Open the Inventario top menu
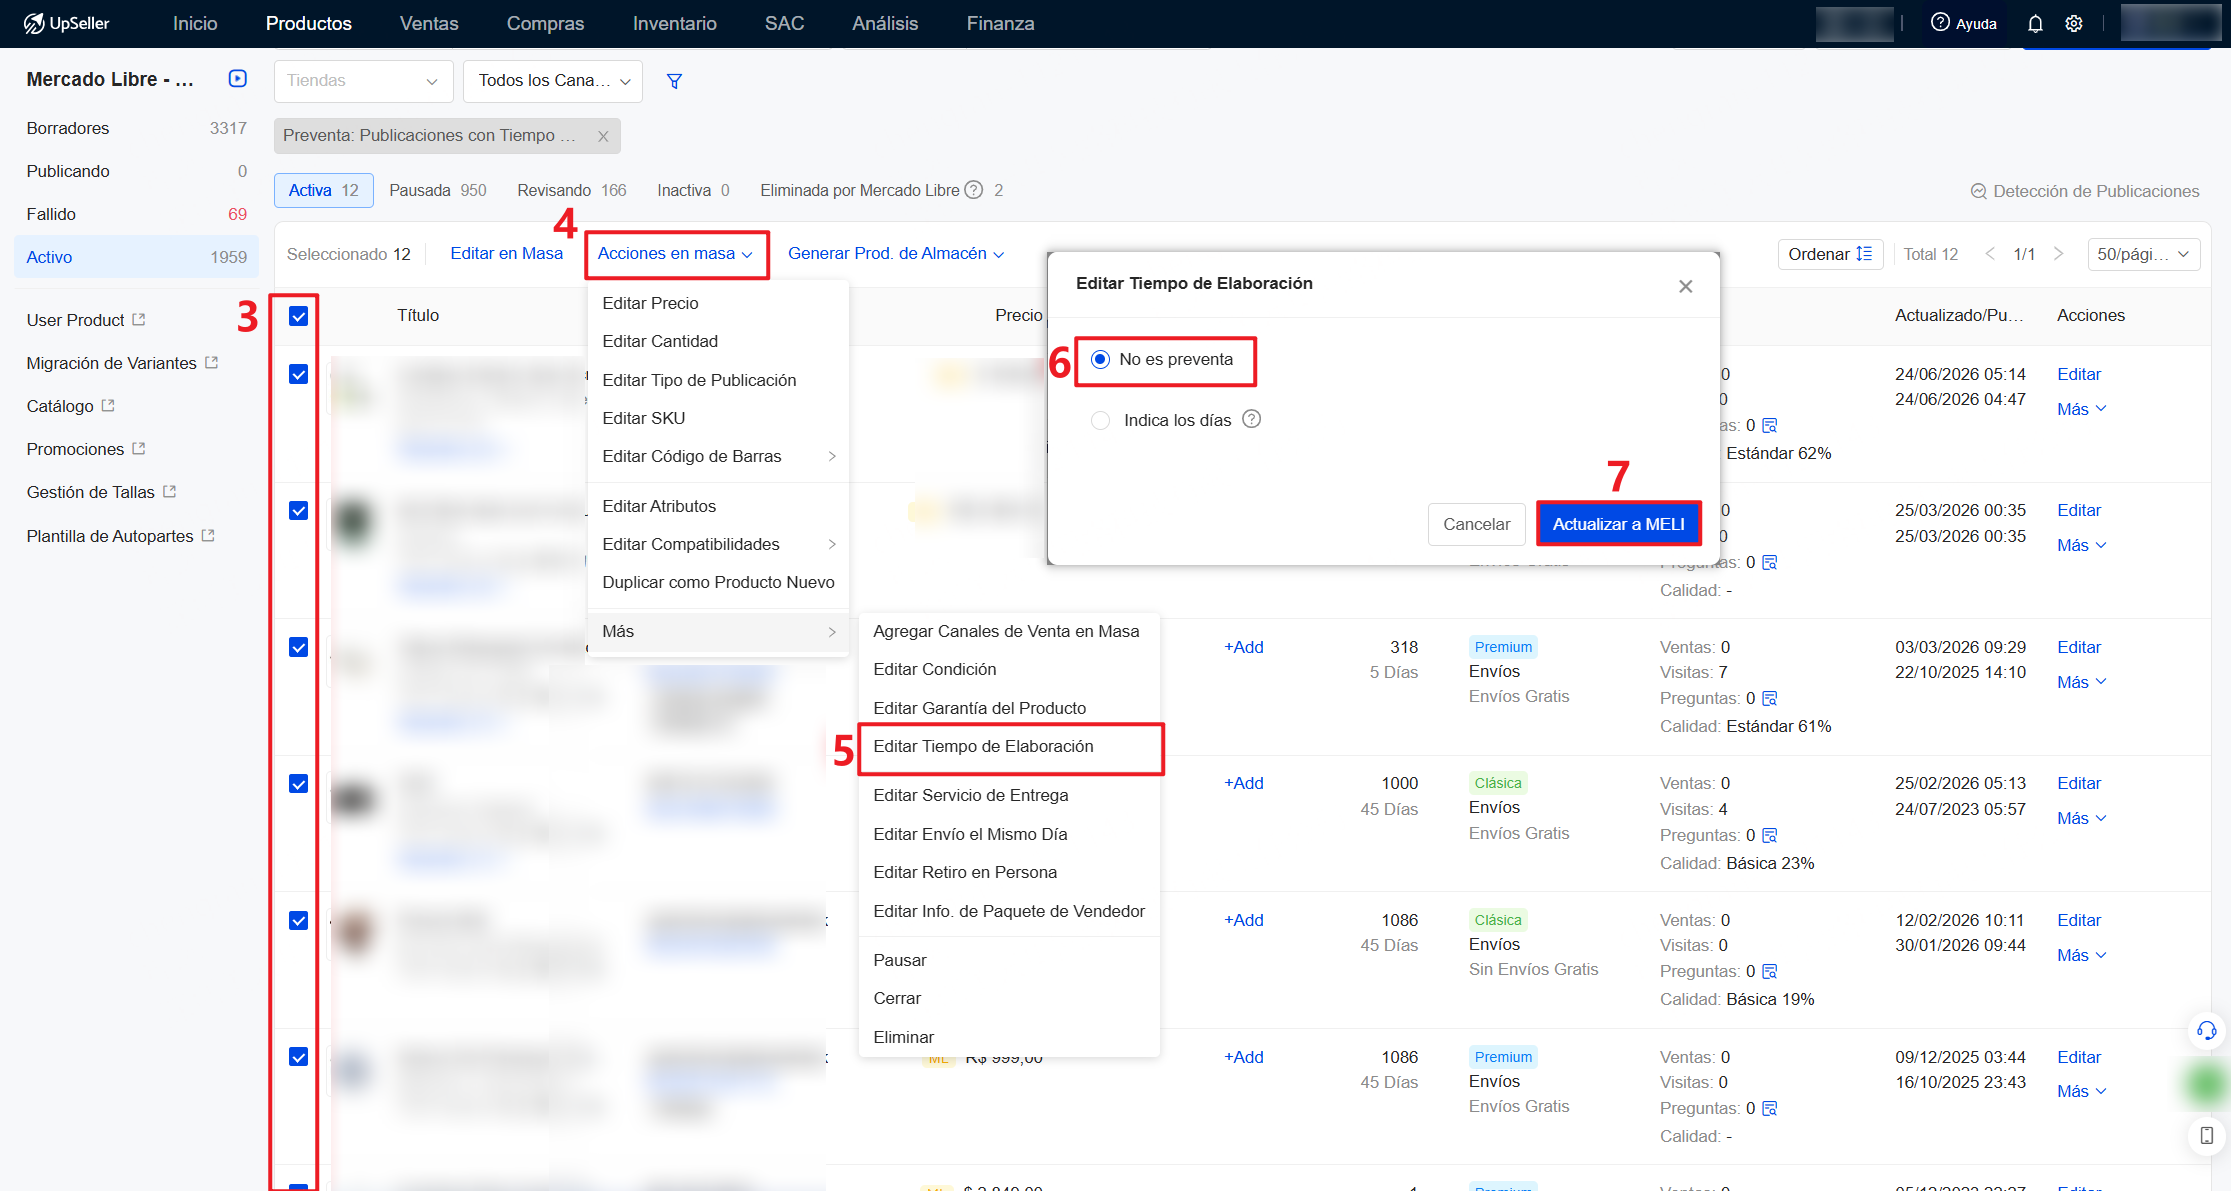The width and height of the screenshot is (2231, 1191). pos(674,24)
